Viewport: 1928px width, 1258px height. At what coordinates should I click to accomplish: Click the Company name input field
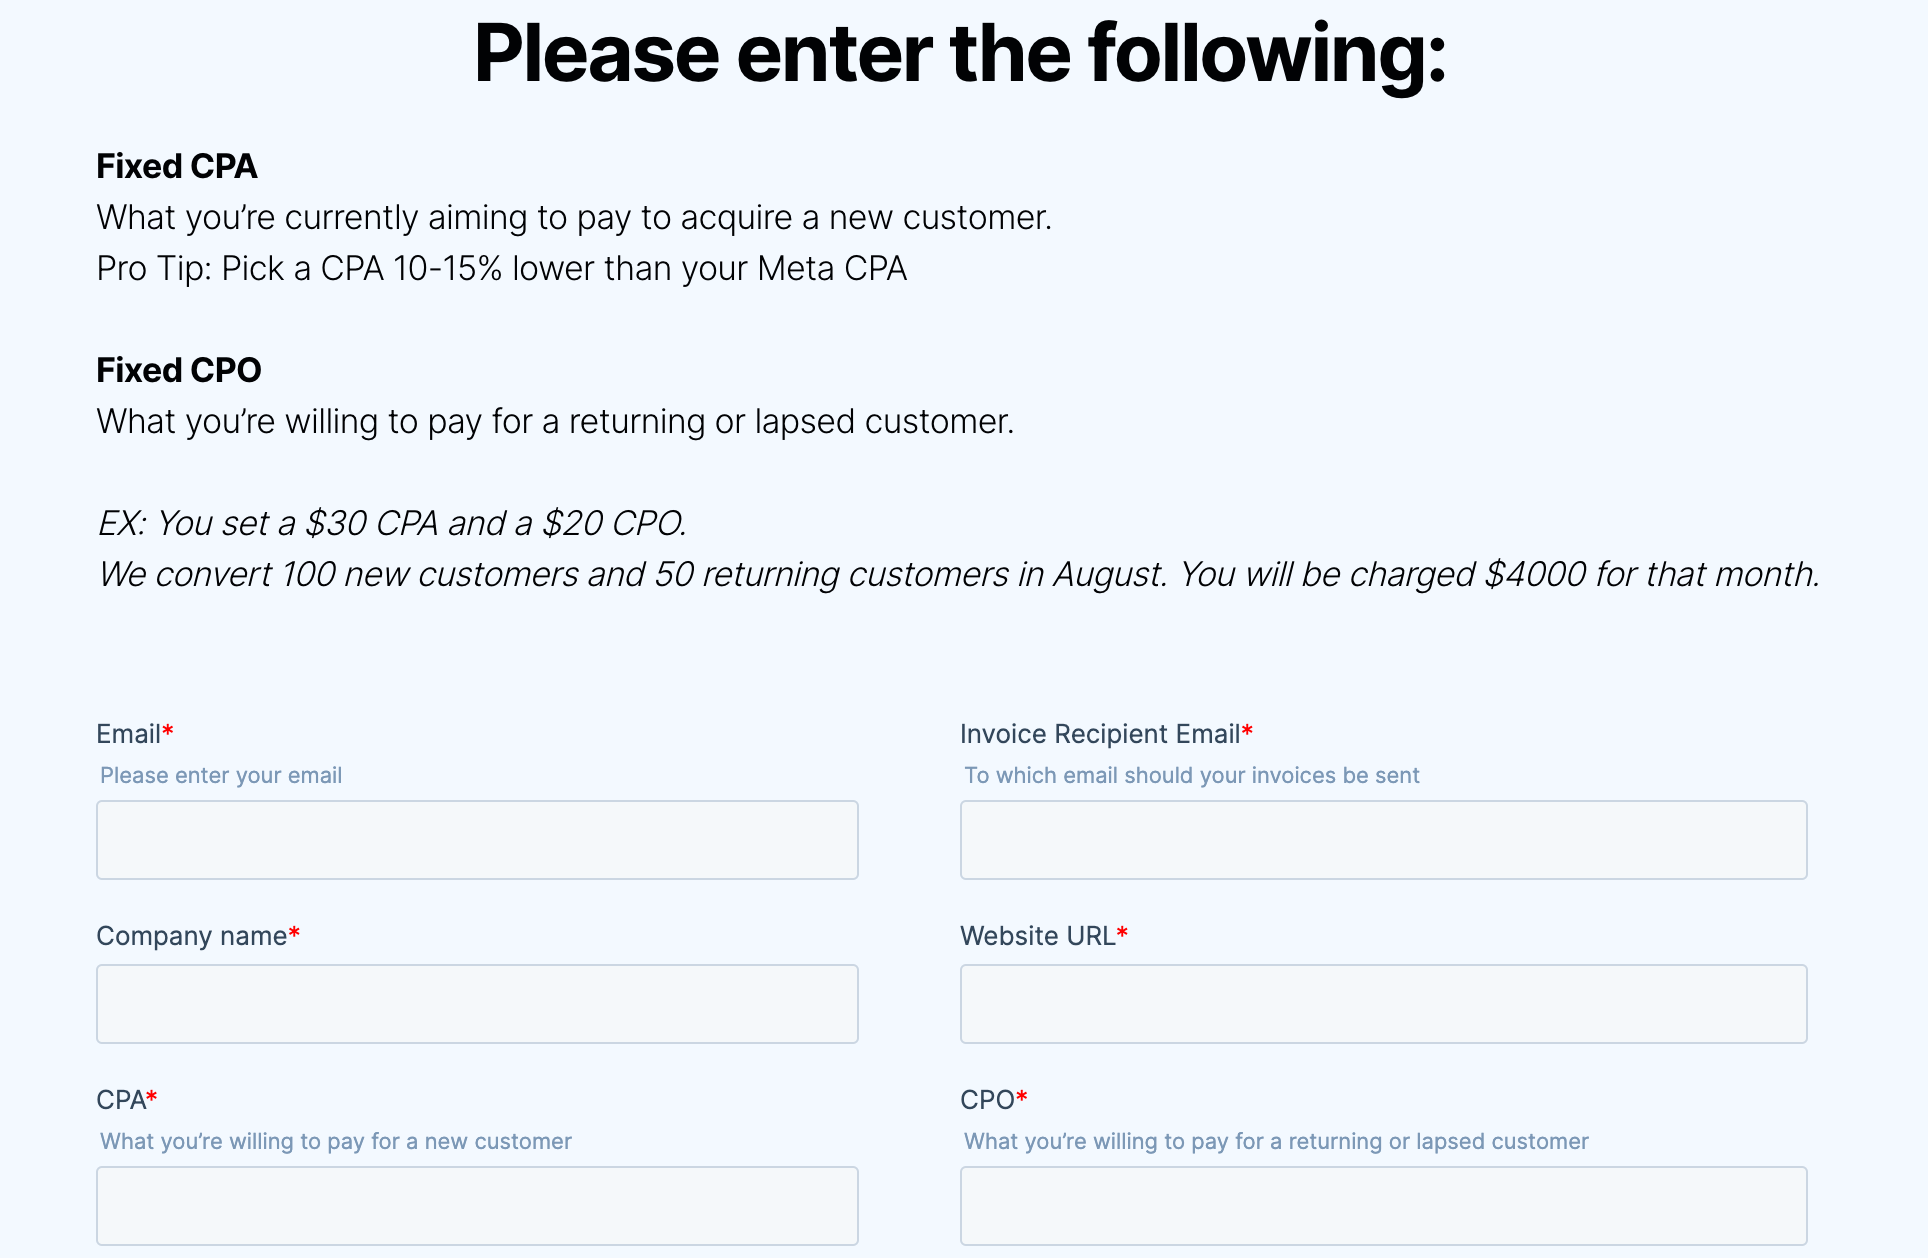[476, 1003]
